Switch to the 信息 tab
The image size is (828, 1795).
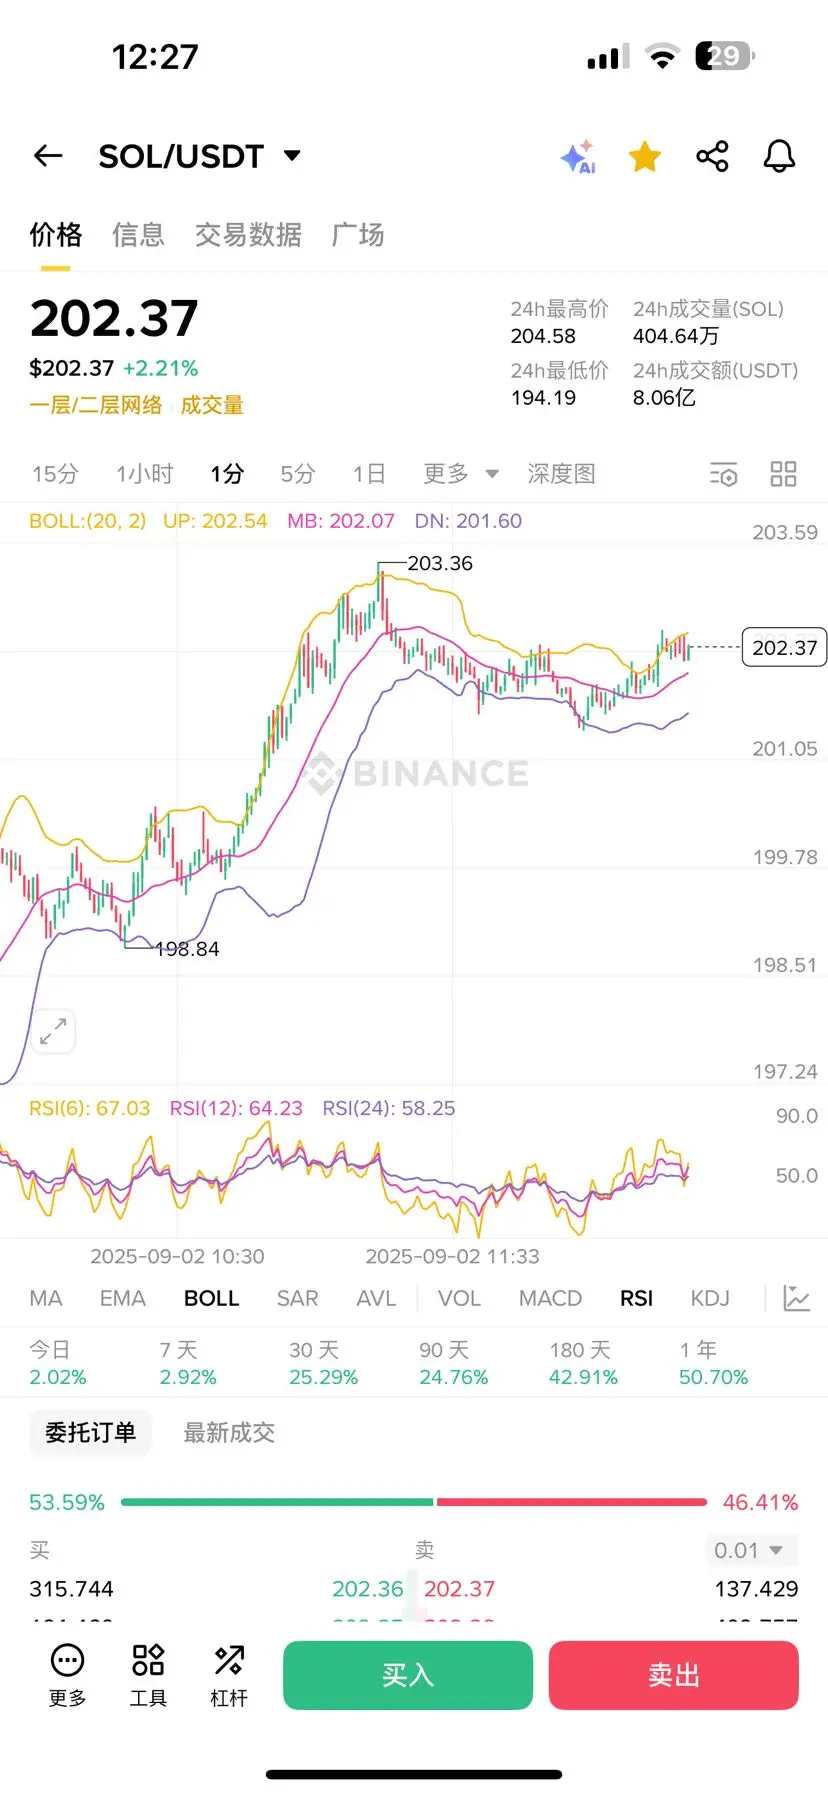click(x=138, y=235)
